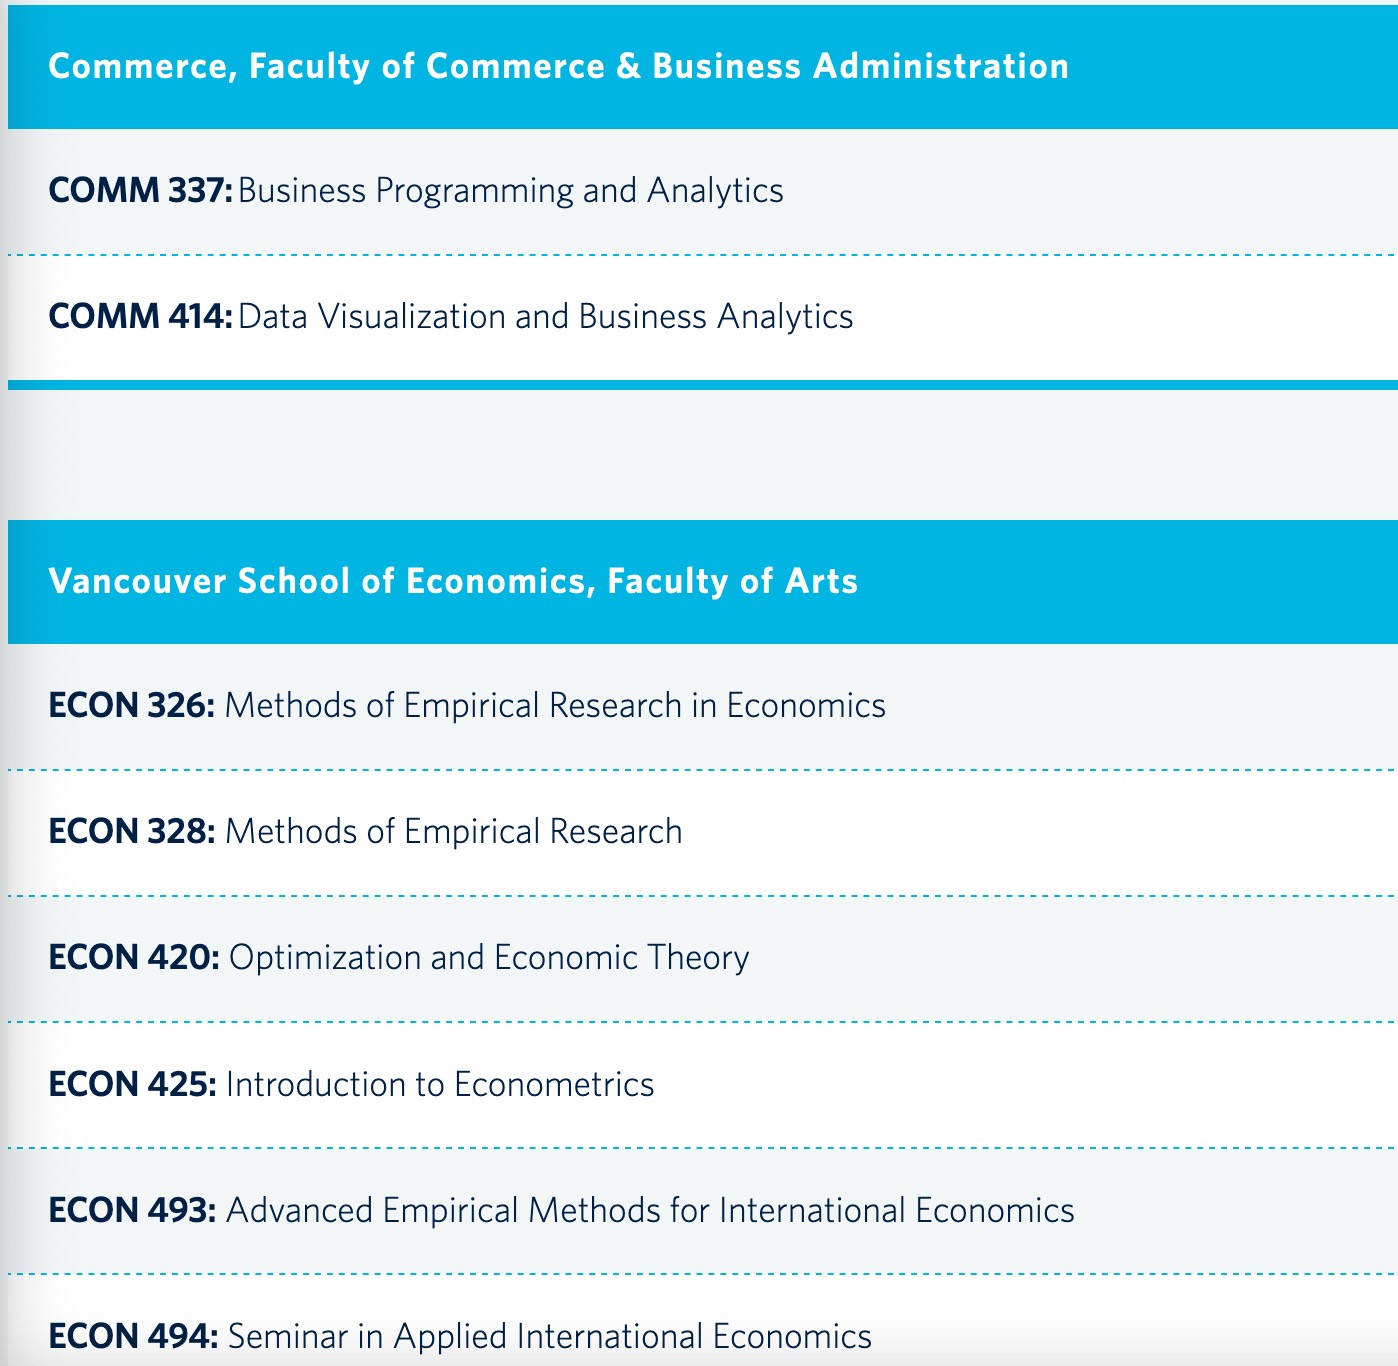Select Methods of Empirical Research in Economics title

(x=555, y=705)
